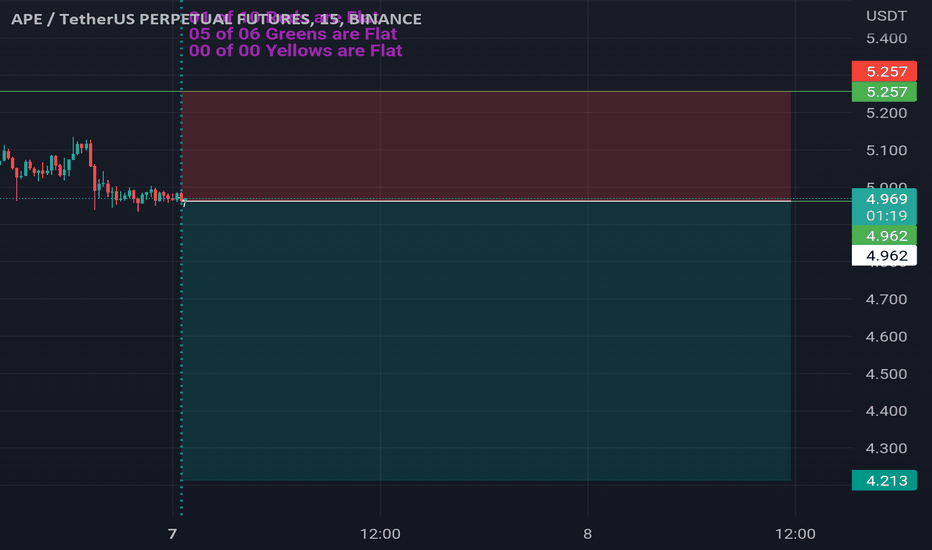Click the 4.300 price scale value
The width and height of the screenshot is (932, 550).
click(886, 448)
